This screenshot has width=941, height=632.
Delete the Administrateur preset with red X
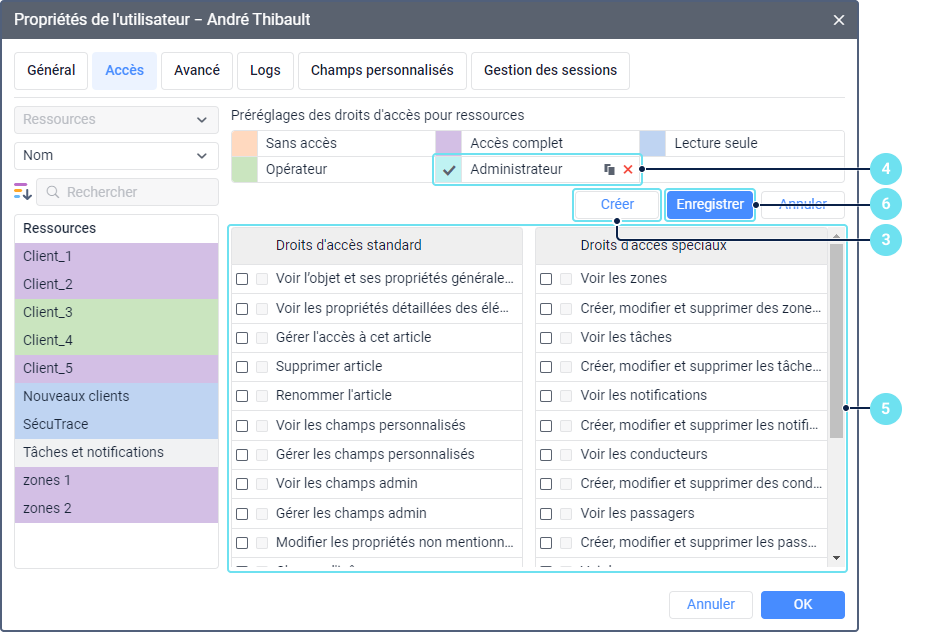point(628,170)
